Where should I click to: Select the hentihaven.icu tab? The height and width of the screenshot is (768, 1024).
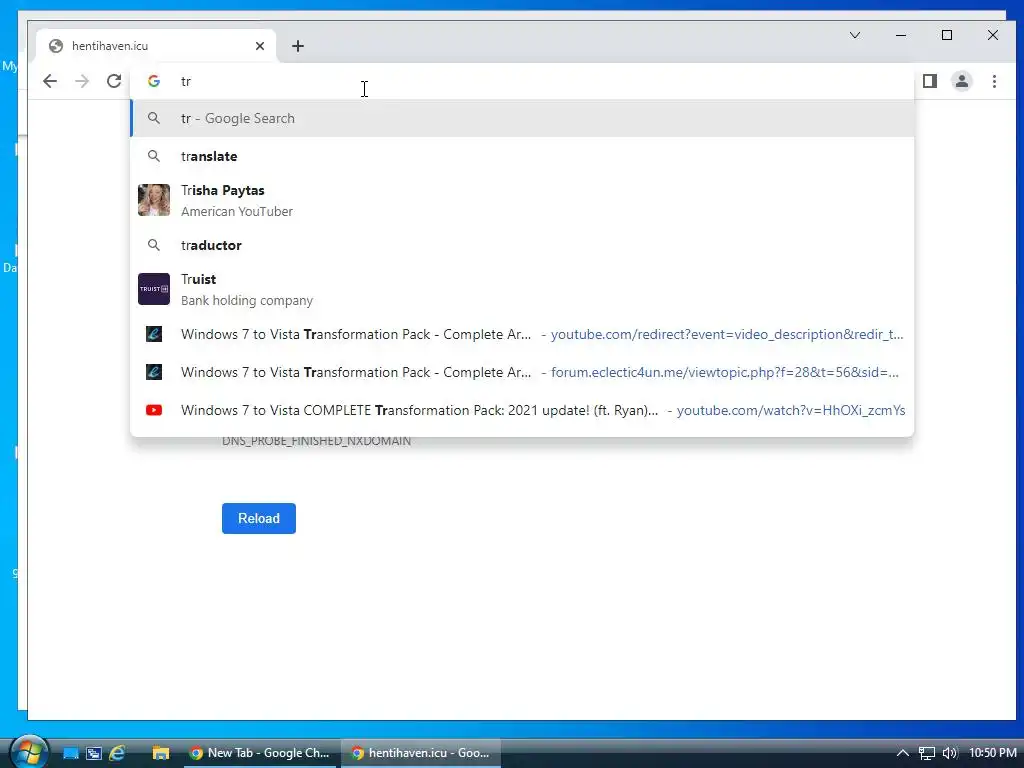tap(157, 46)
